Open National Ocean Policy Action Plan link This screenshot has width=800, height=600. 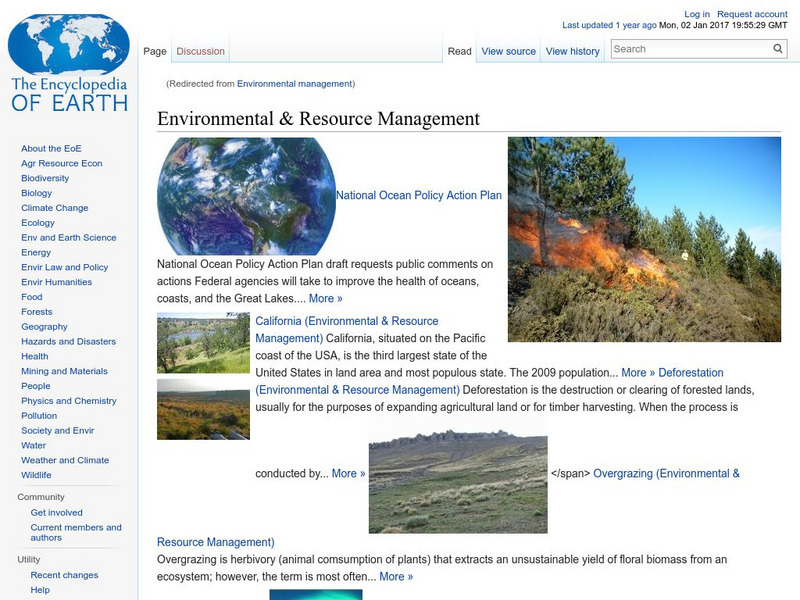tap(419, 195)
